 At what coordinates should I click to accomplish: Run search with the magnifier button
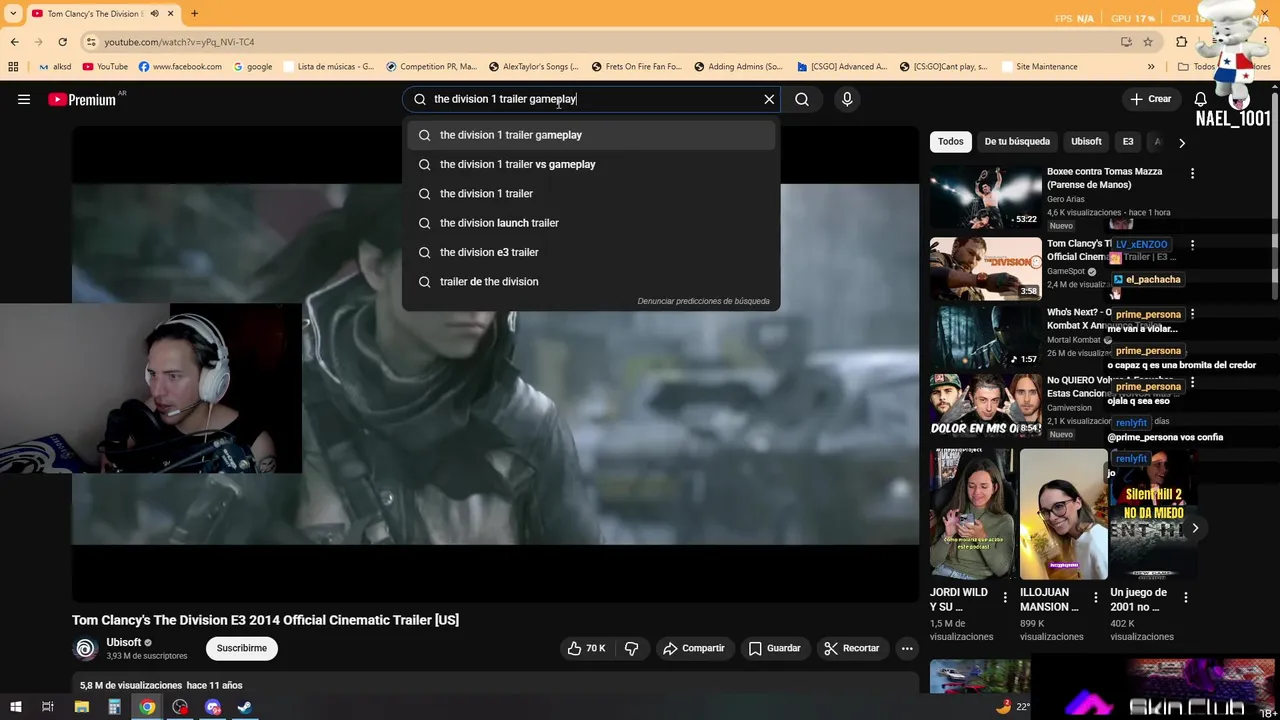click(x=802, y=99)
